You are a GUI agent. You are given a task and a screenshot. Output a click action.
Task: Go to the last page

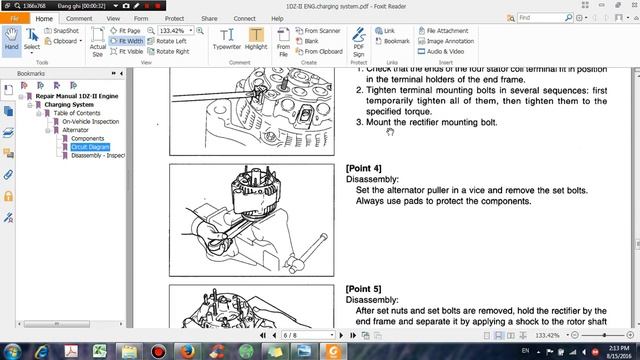point(353,336)
